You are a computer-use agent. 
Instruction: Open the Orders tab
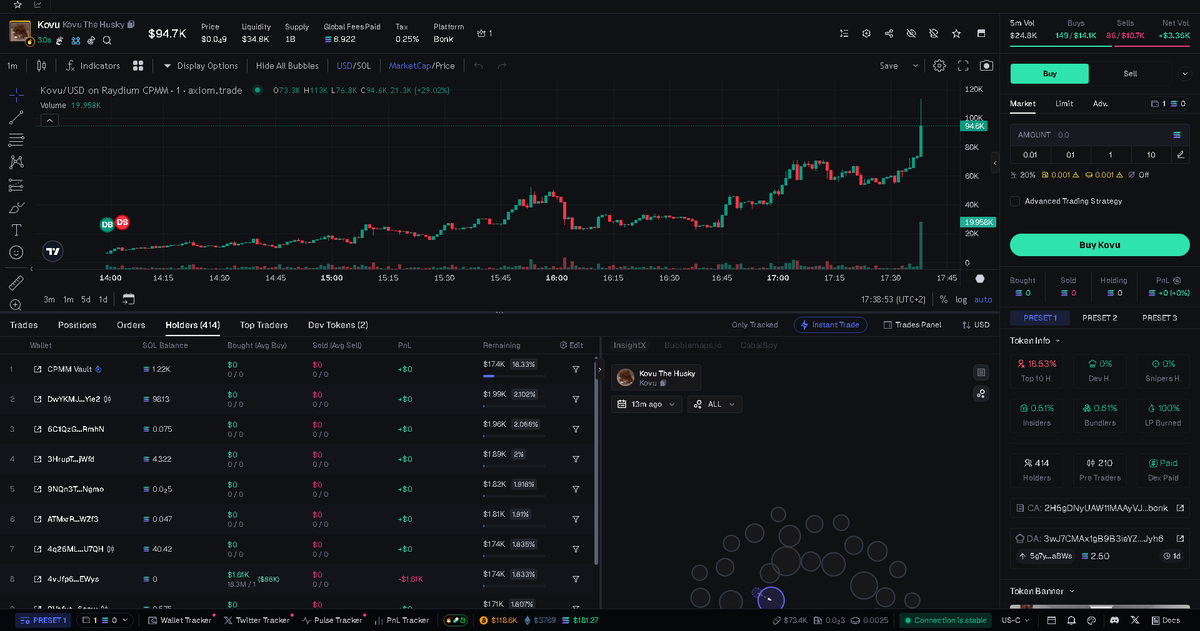pos(131,325)
